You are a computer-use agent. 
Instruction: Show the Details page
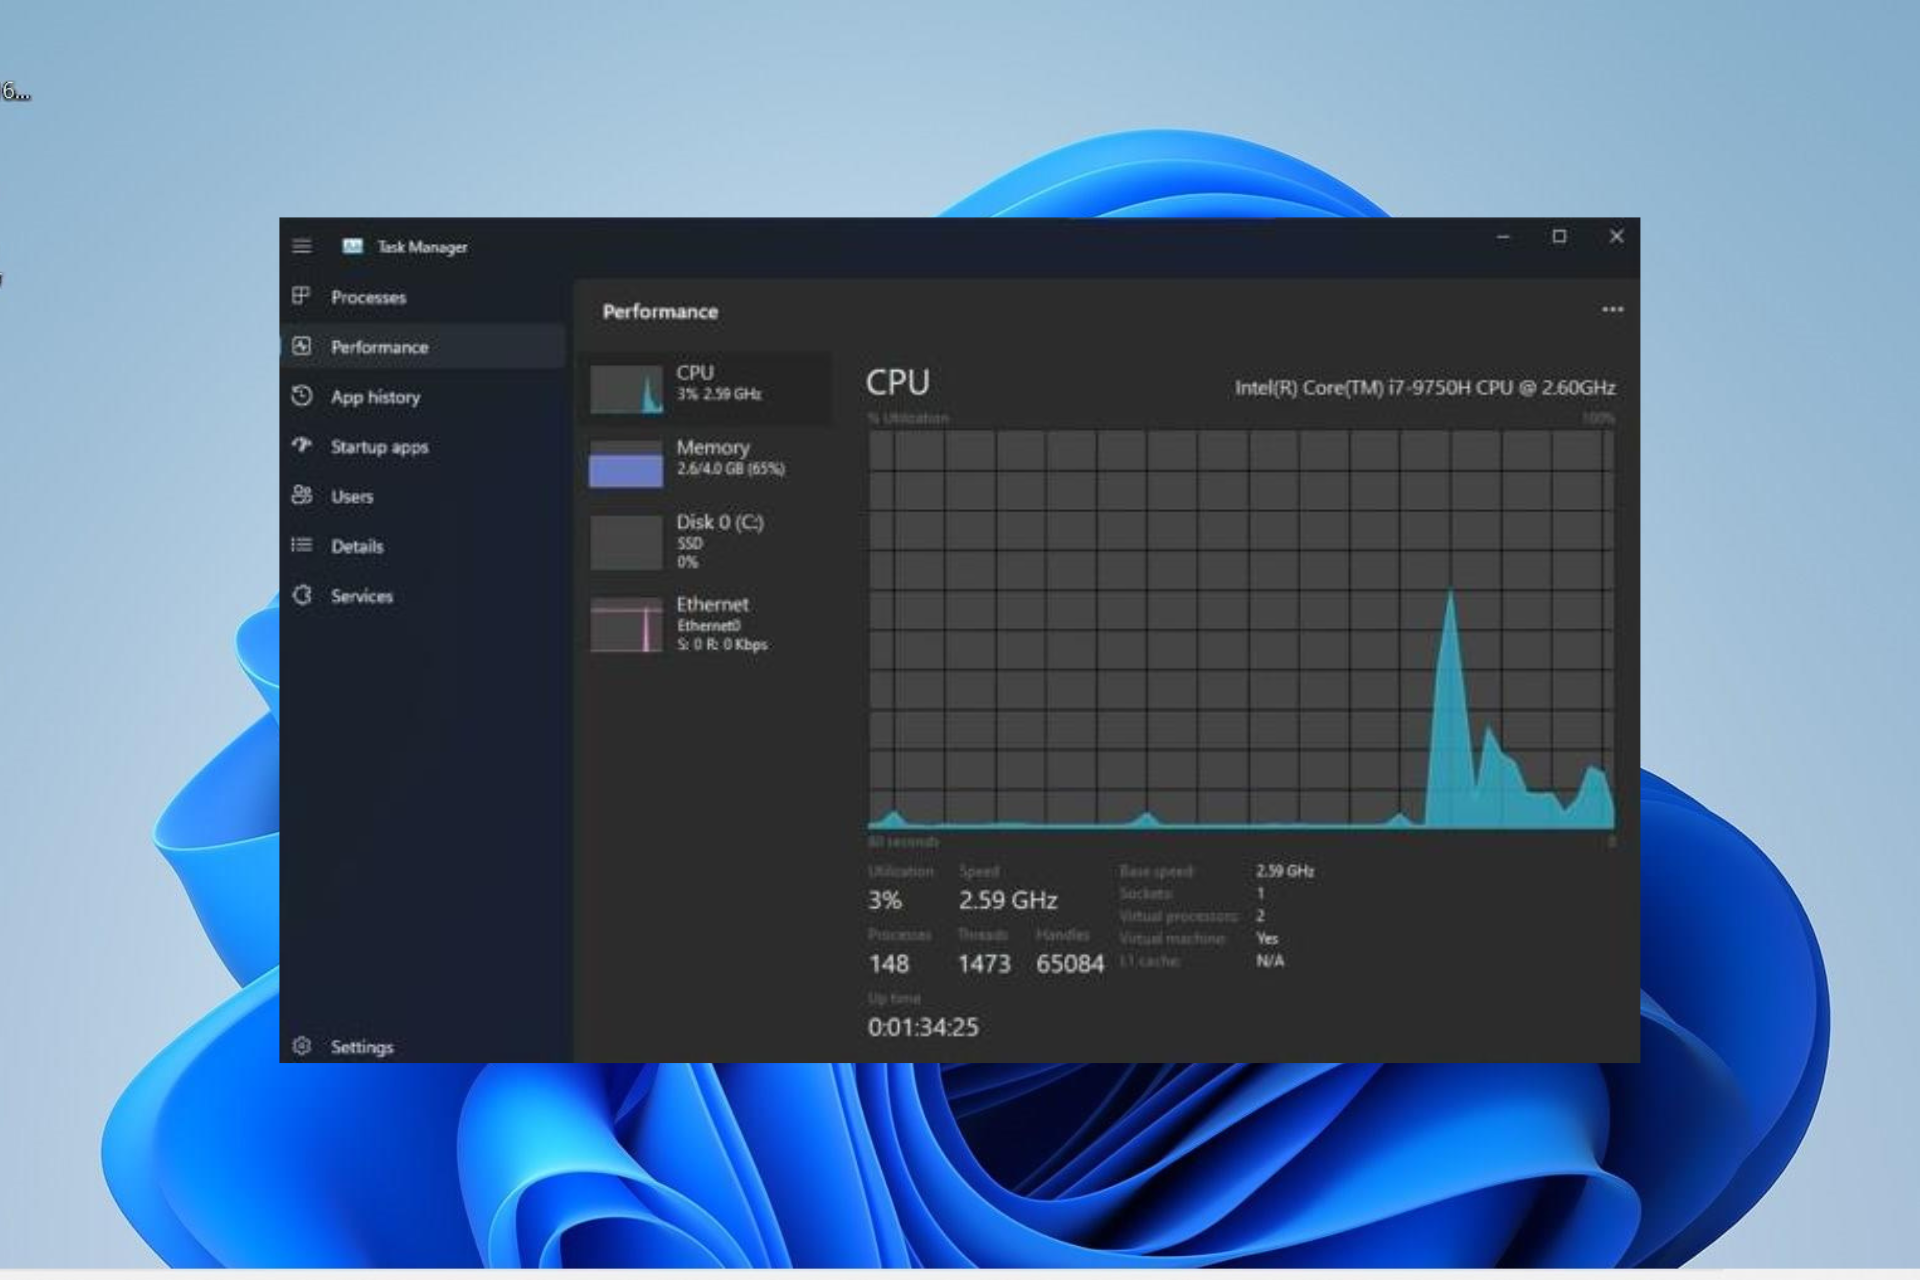click(x=357, y=546)
